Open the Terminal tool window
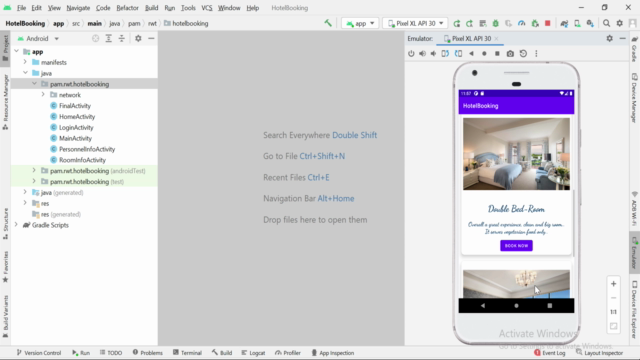Screen dimensions: 640x360 (187, 353)
